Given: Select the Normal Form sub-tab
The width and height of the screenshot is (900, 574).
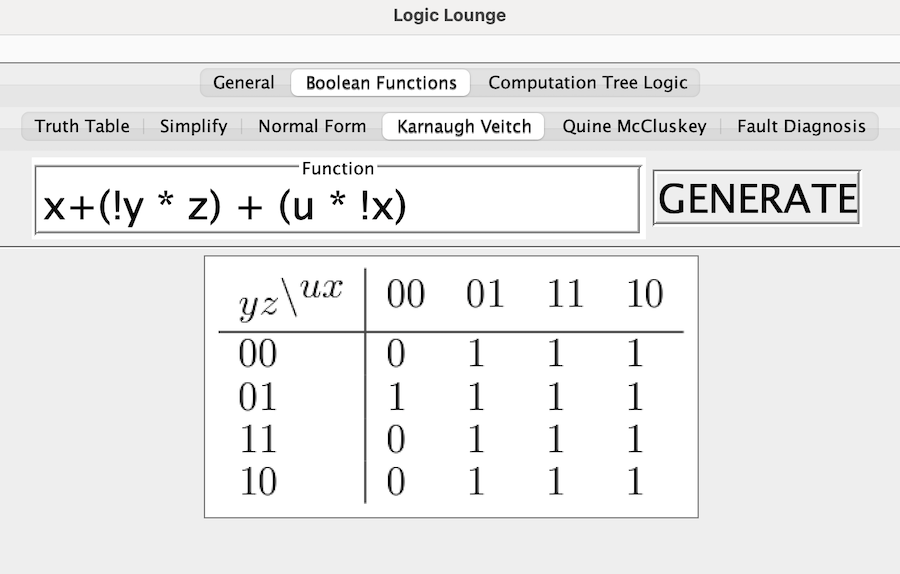Looking at the screenshot, I should (x=312, y=126).
